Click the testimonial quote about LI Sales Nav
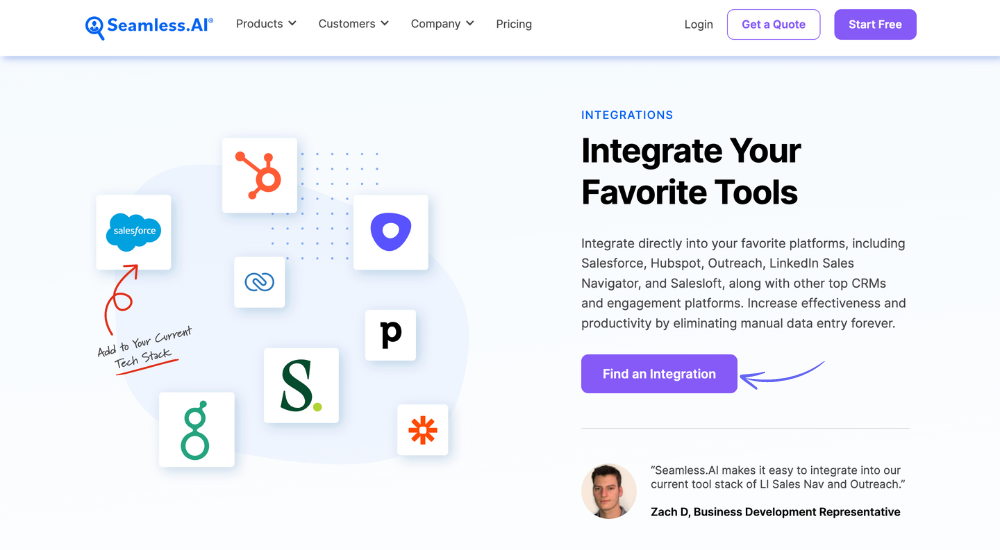The image size is (1000, 550). [x=778, y=477]
